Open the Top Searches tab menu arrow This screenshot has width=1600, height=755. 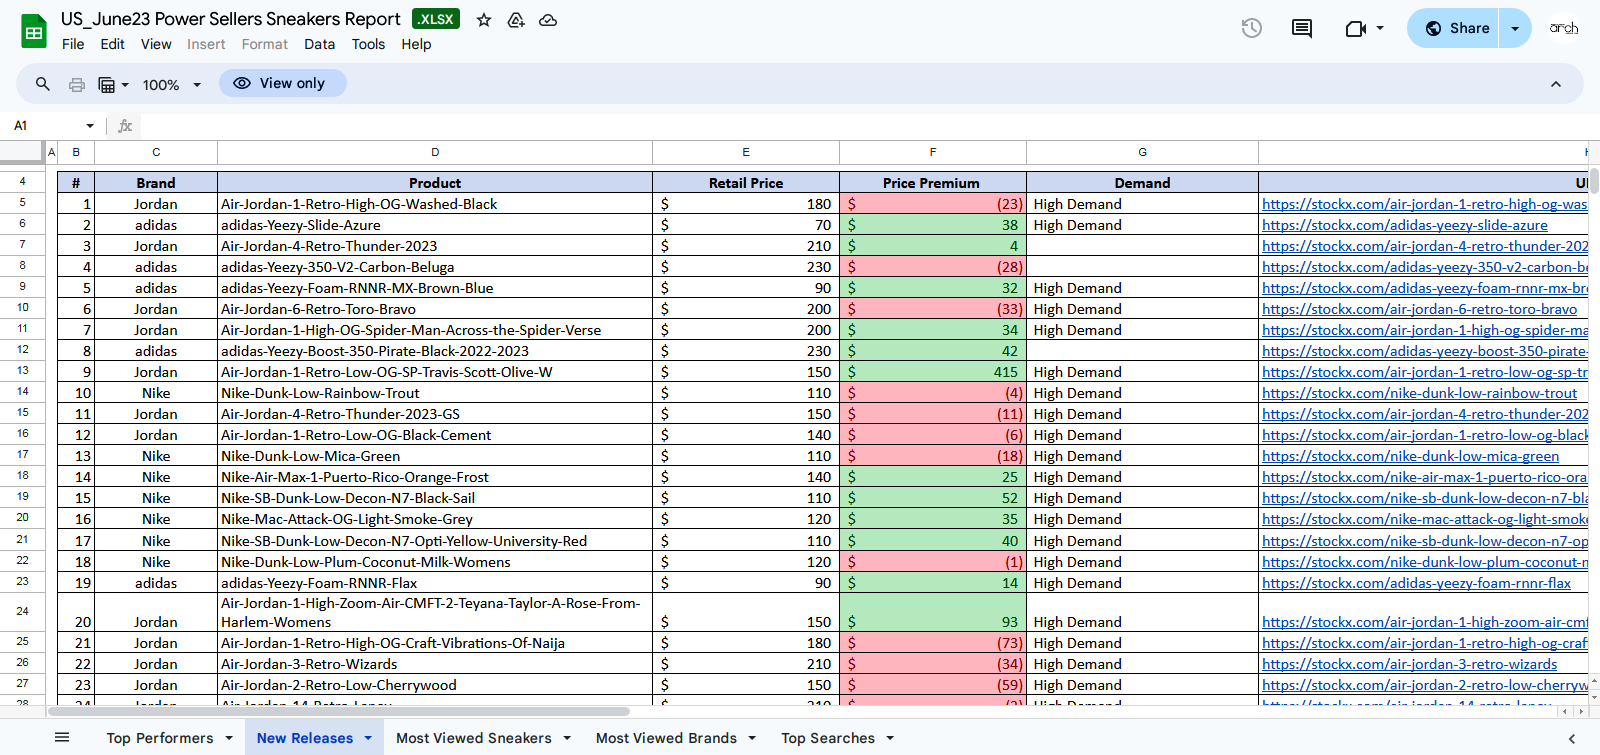[x=890, y=738]
